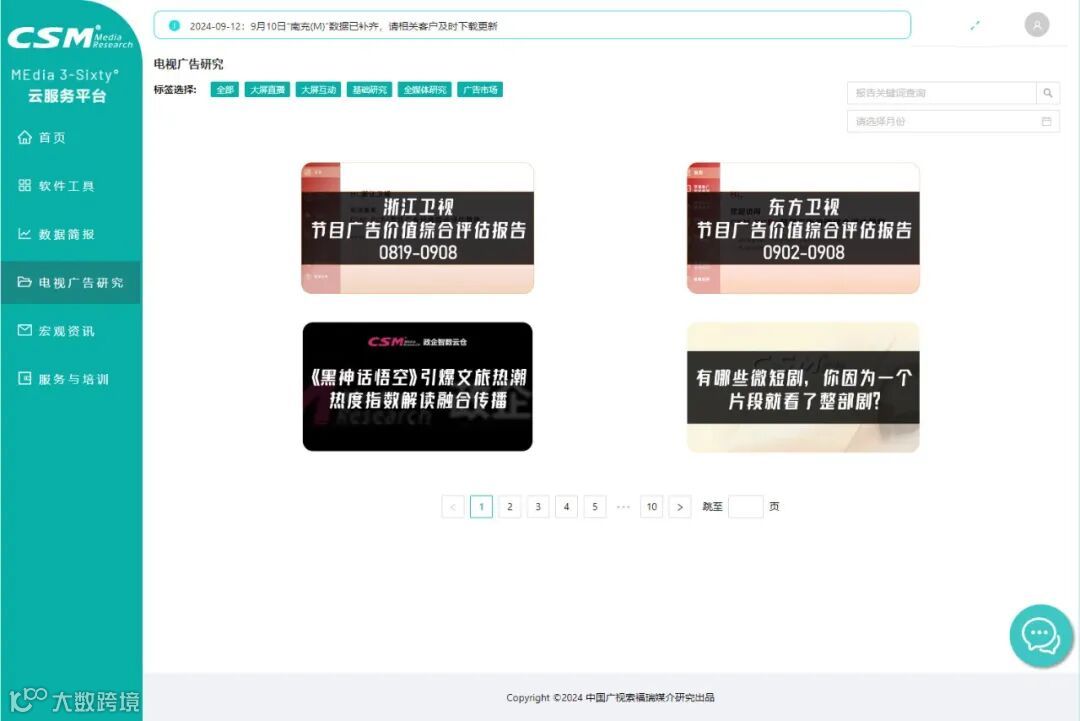
Task: Select the 全媒体研究 tag filter
Action: (425, 90)
